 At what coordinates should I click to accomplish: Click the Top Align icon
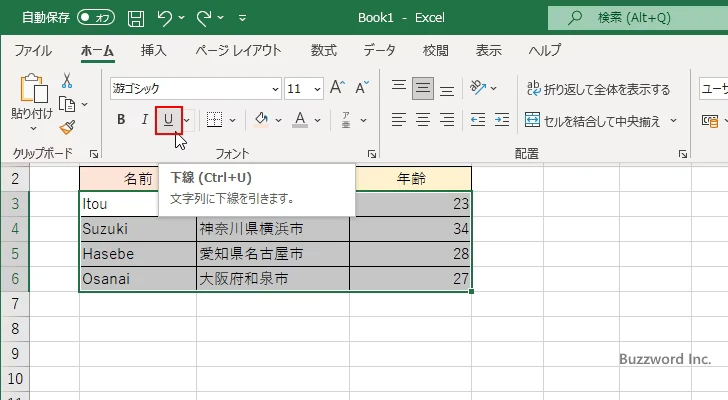click(399, 87)
